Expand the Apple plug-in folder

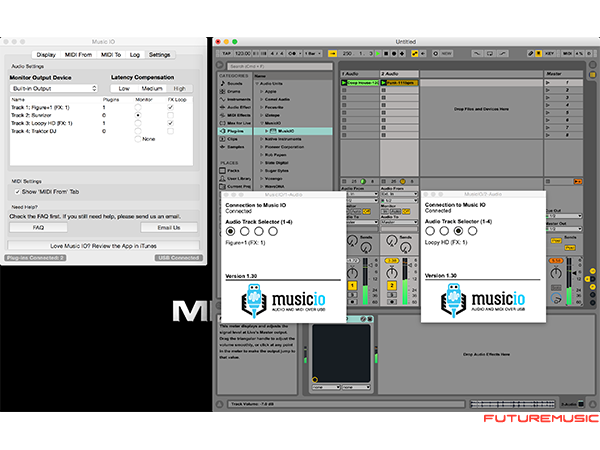[x=262, y=91]
